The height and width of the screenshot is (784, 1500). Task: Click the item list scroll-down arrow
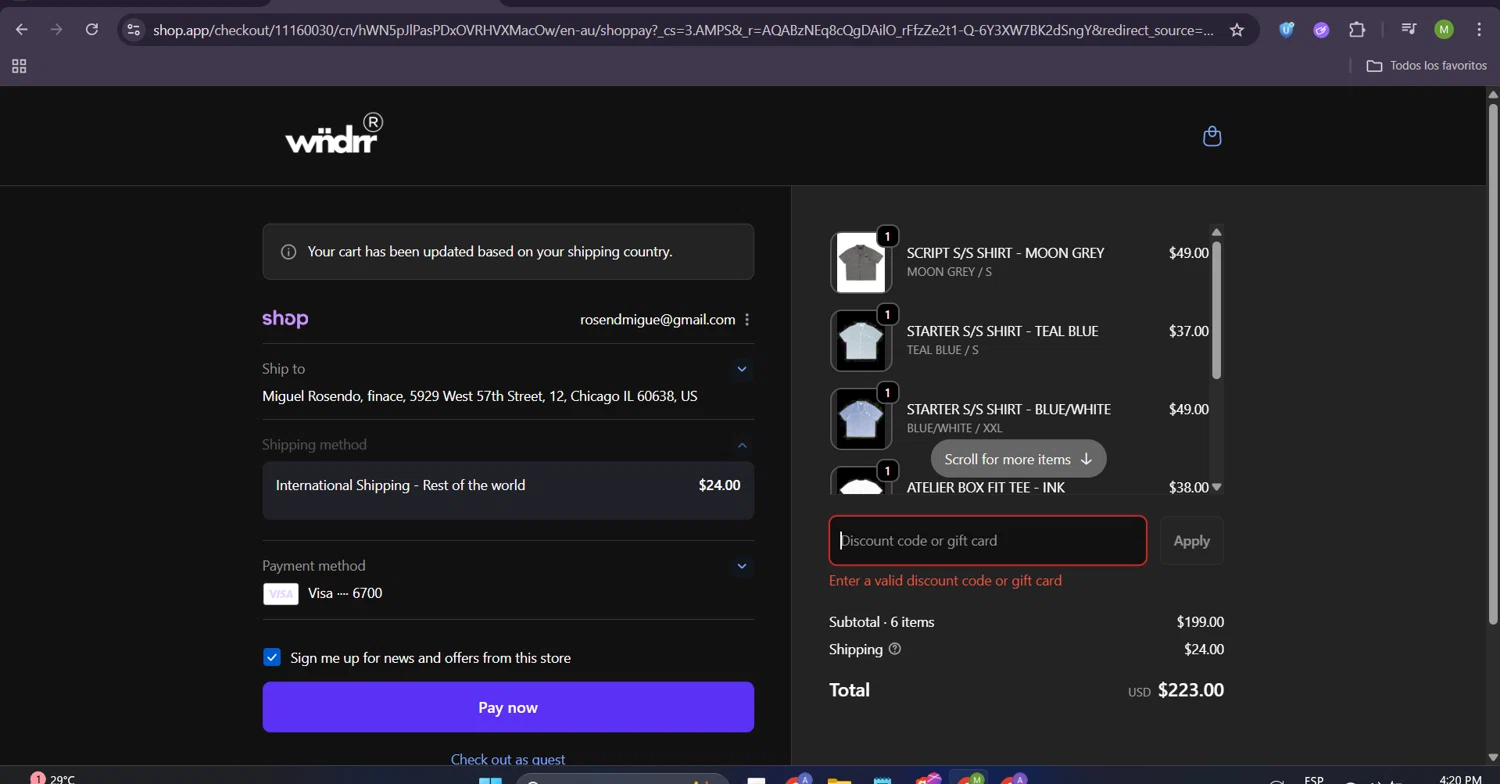click(x=1217, y=487)
